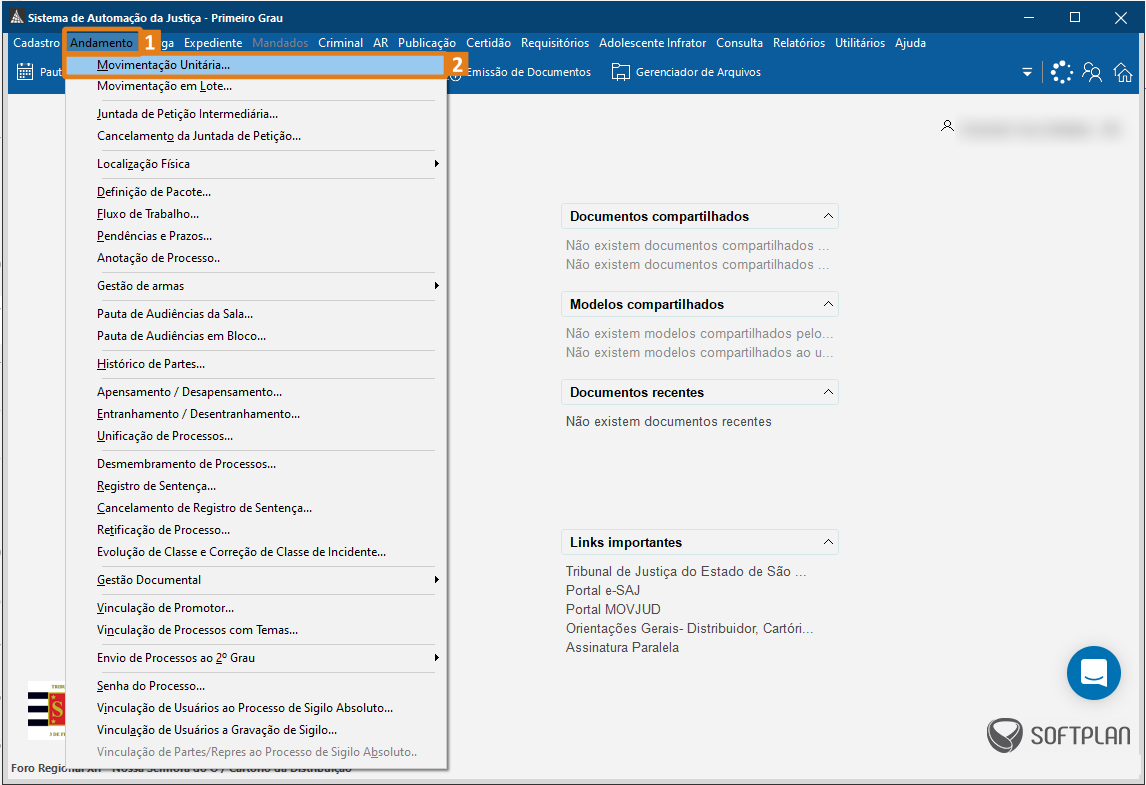Open Orientações Gerais- Distribuidor link

[689, 629]
